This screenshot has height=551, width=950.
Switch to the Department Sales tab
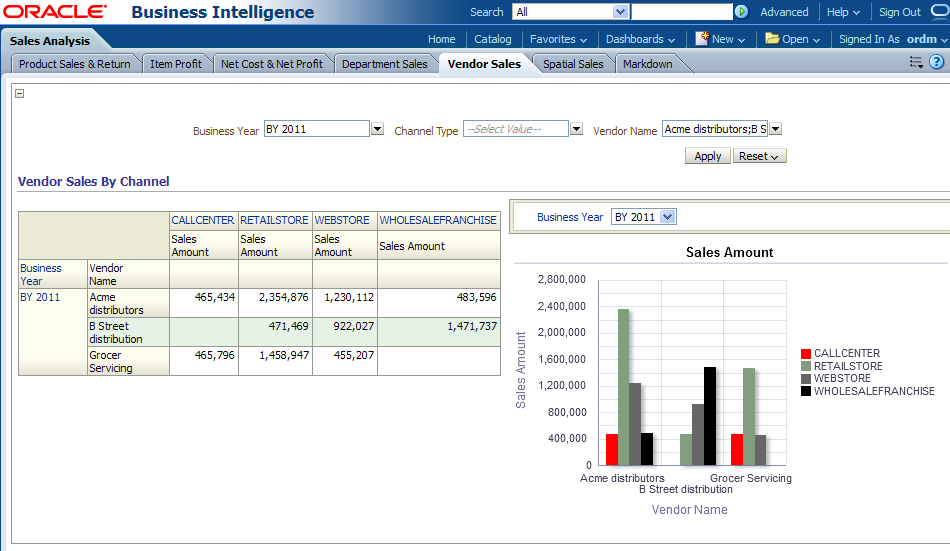[x=384, y=64]
